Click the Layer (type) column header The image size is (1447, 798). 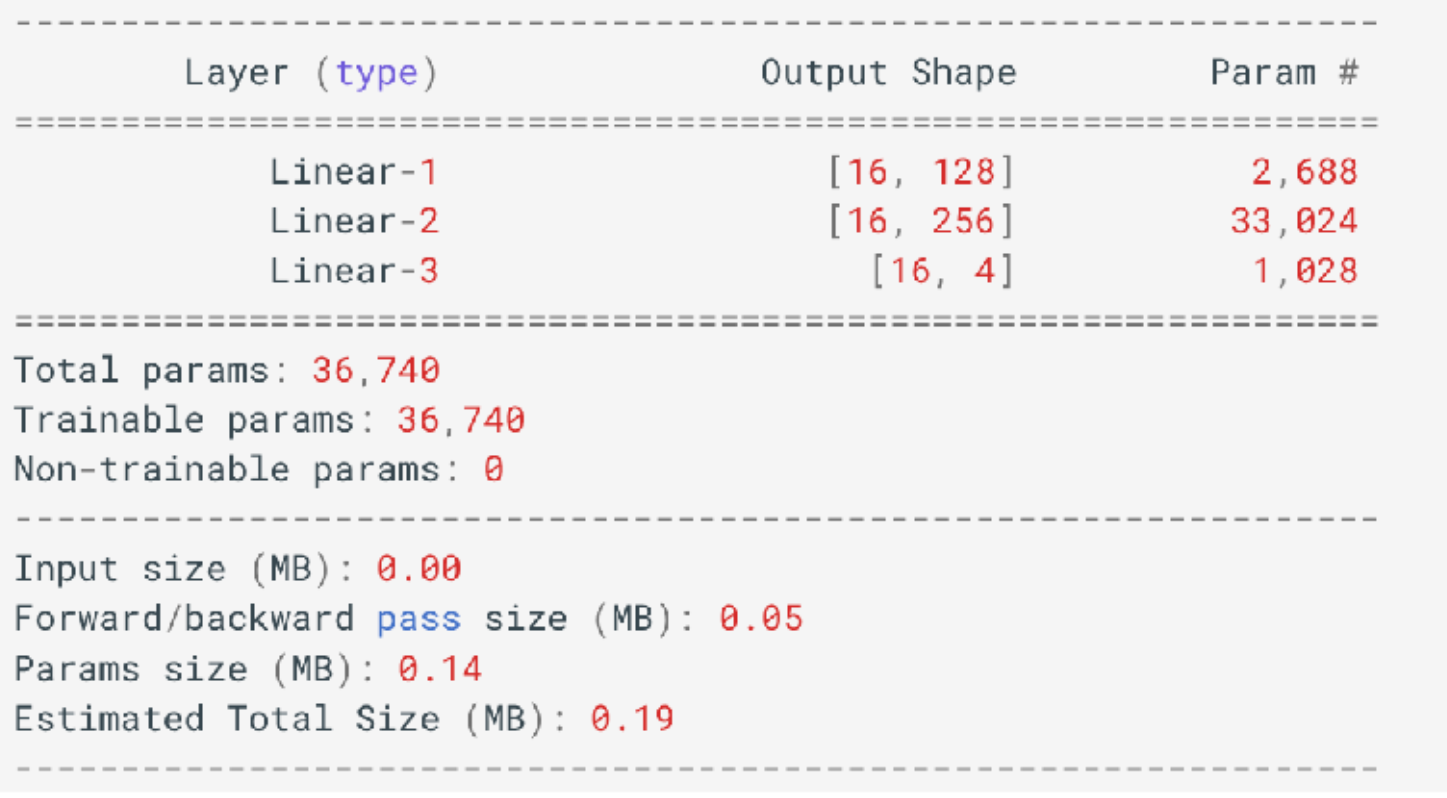(311, 74)
